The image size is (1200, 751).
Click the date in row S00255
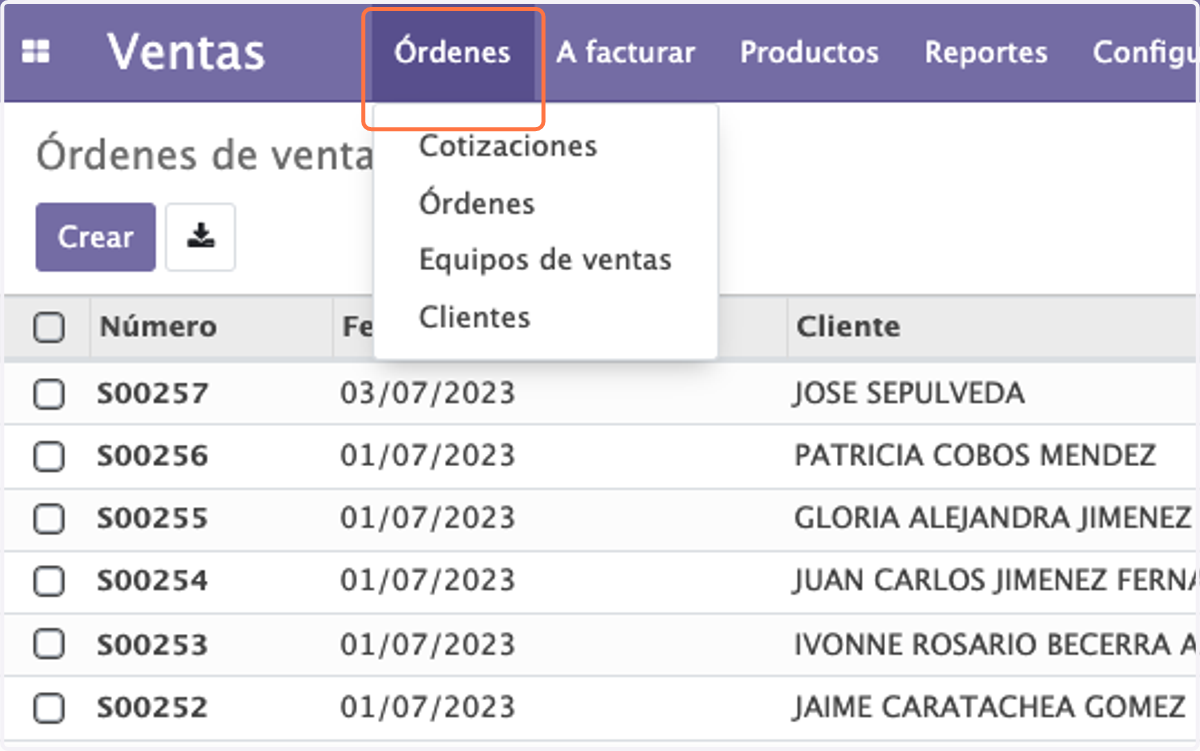tap(427, 518)
